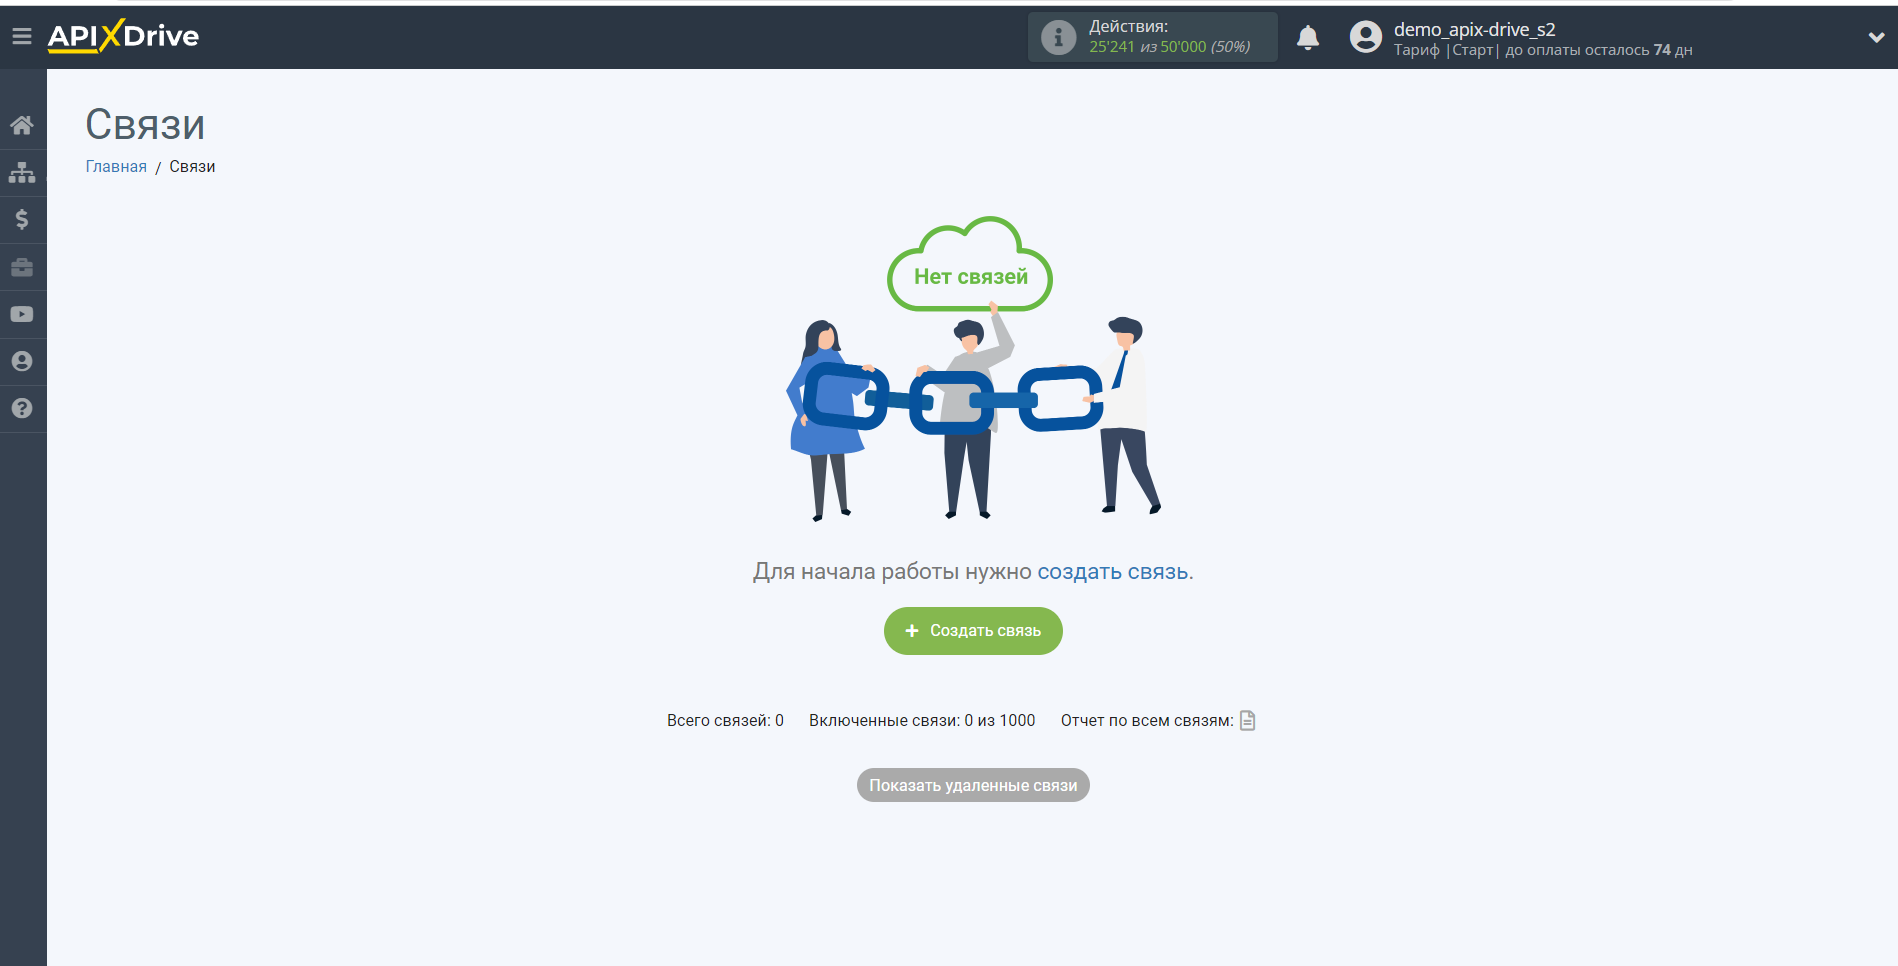Open the dollar billing sidebar icon

click(22, 219)
